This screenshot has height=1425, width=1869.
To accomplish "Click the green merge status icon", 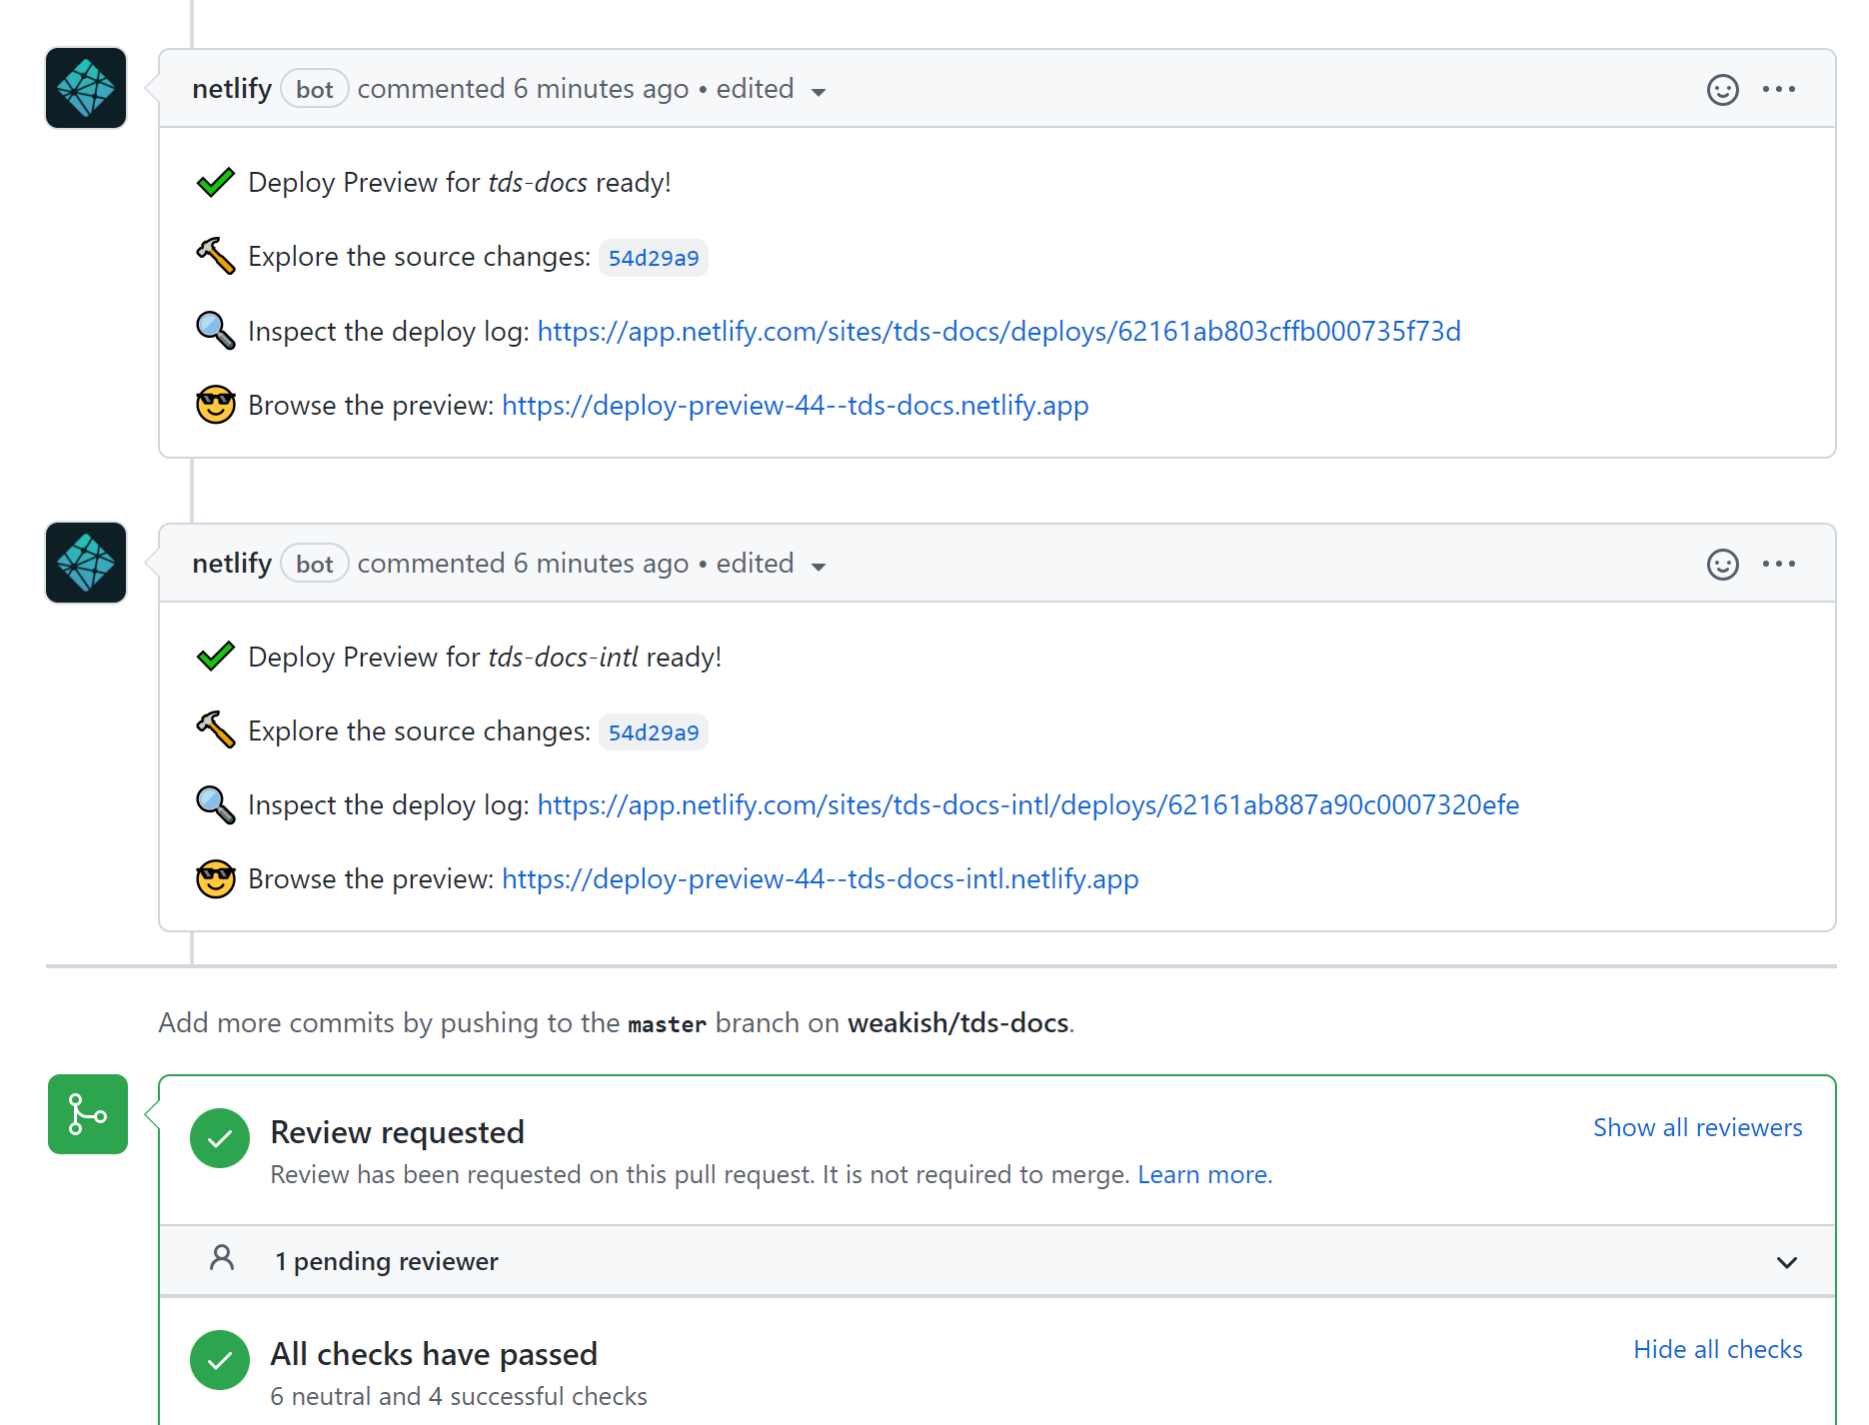I will click(x=88, y=1114).
